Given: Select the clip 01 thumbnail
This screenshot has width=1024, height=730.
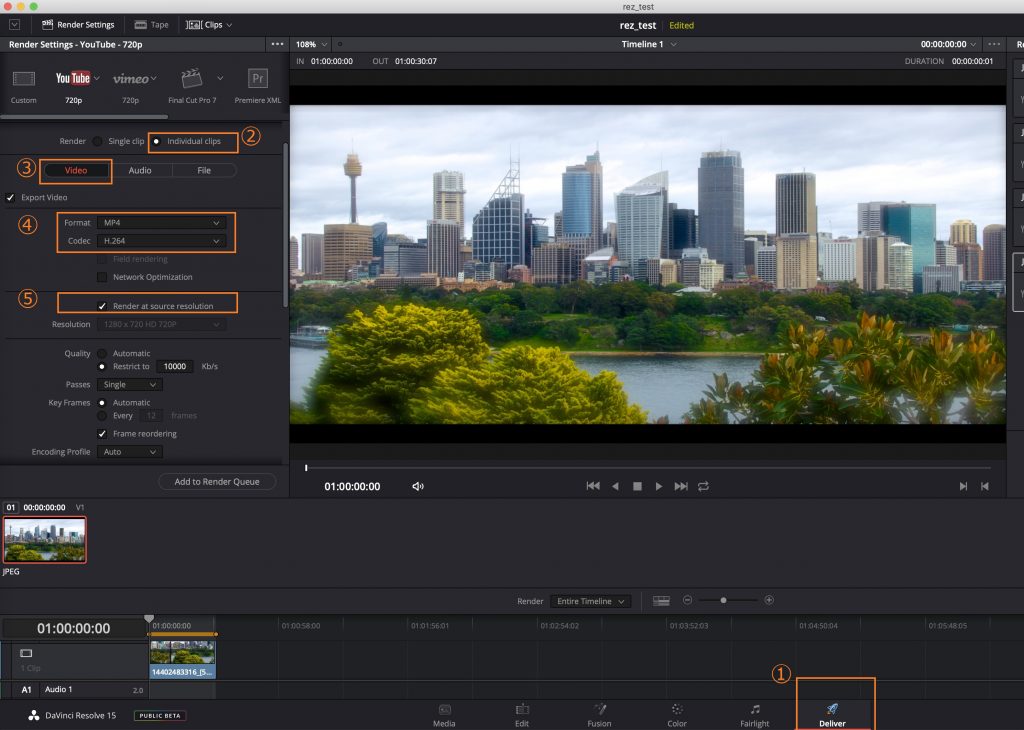Looking at the screenshot, I should [x=44, y=540].
